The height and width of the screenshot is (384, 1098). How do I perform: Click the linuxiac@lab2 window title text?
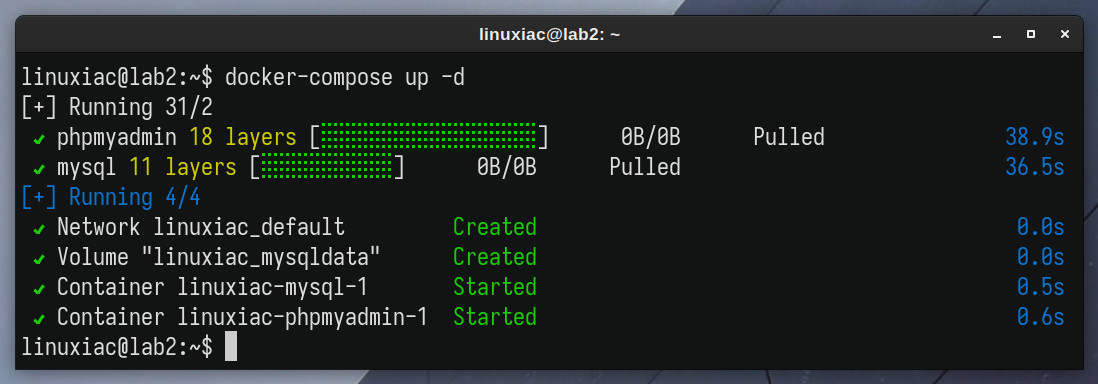tap(549, 34)
